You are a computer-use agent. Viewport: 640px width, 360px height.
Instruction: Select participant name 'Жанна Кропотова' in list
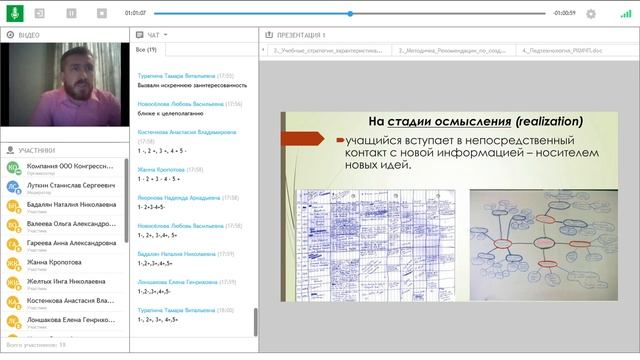pyautogui.click(x=54, y=262)
